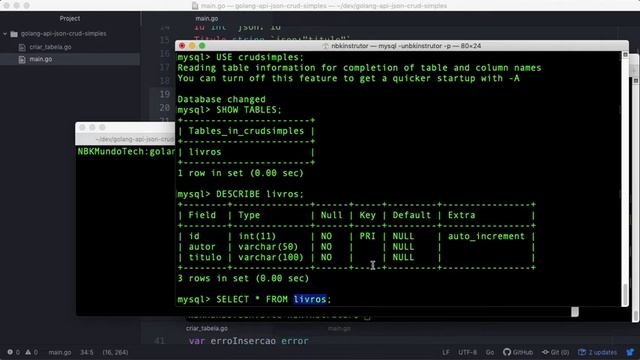This screenshot has height=360, width=640.
Task: Click 'int(11)' type of id row
Action: click(257, 236)
